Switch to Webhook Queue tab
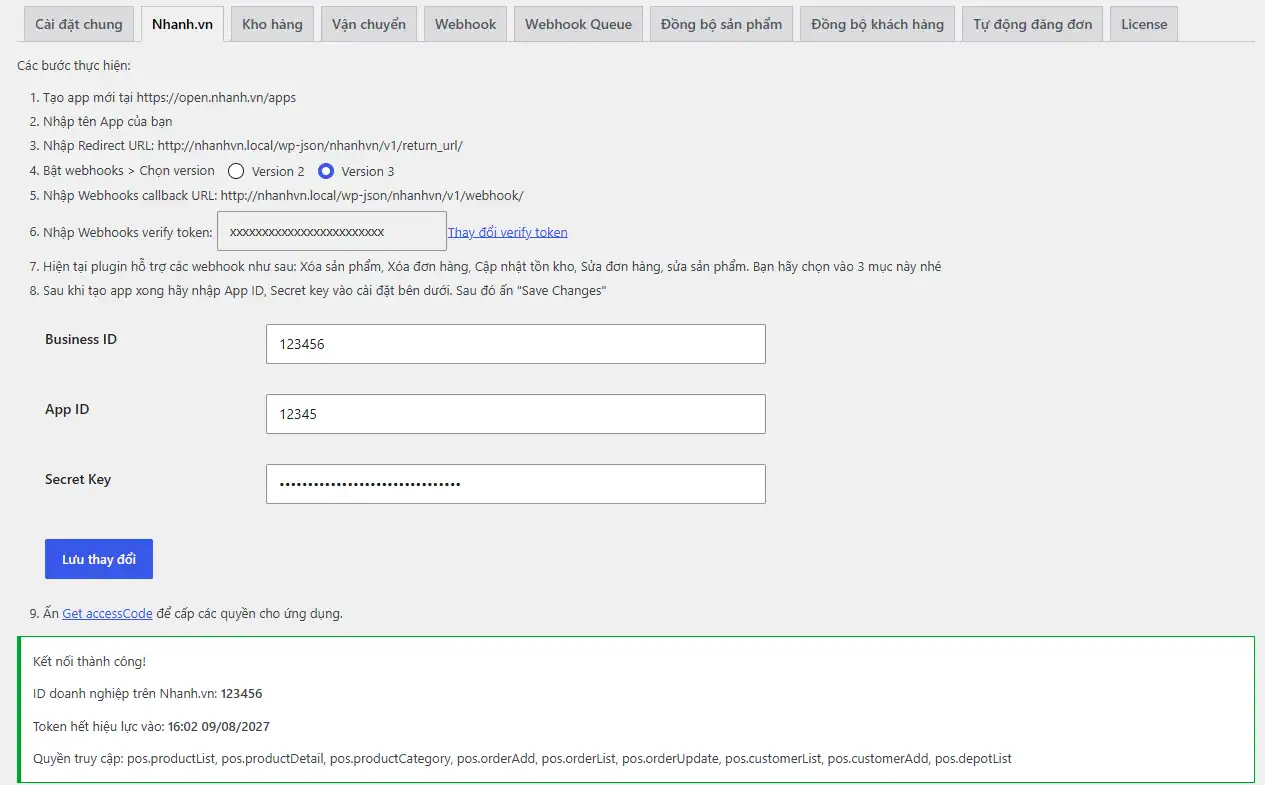This screenshot has width=1265, height=785. tap(578, 24)
